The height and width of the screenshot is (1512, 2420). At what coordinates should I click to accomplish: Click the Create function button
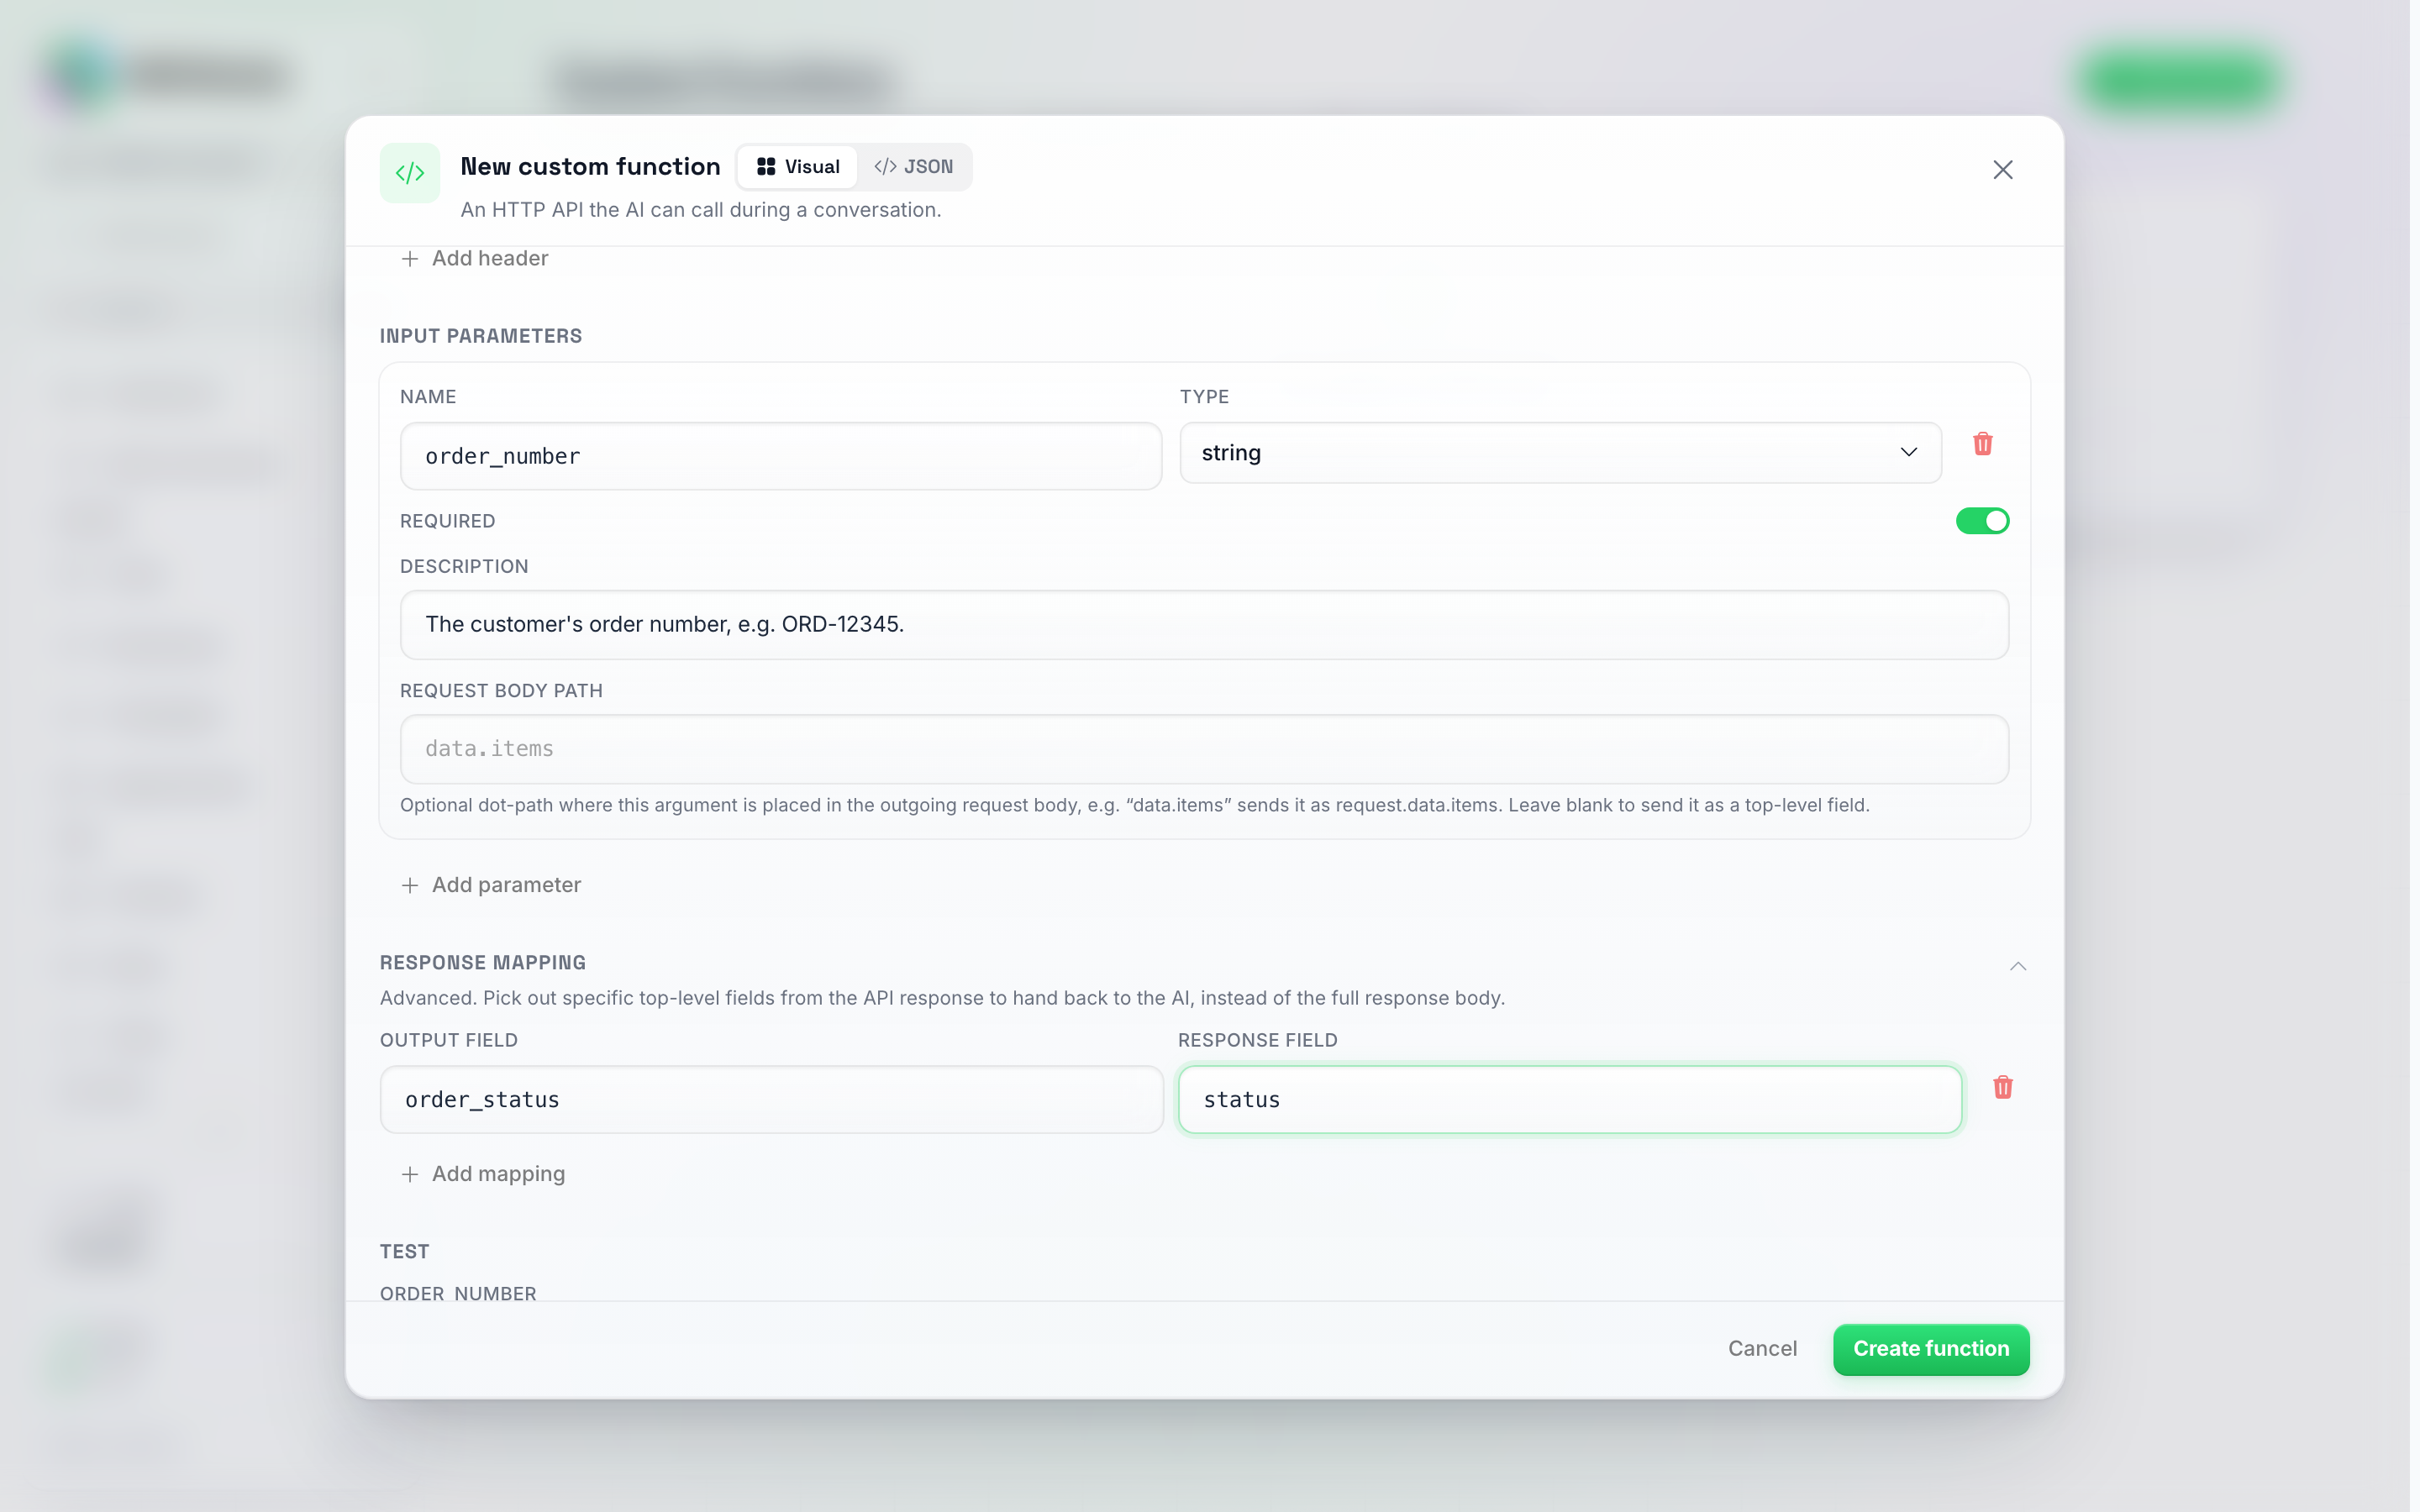1931,1349
